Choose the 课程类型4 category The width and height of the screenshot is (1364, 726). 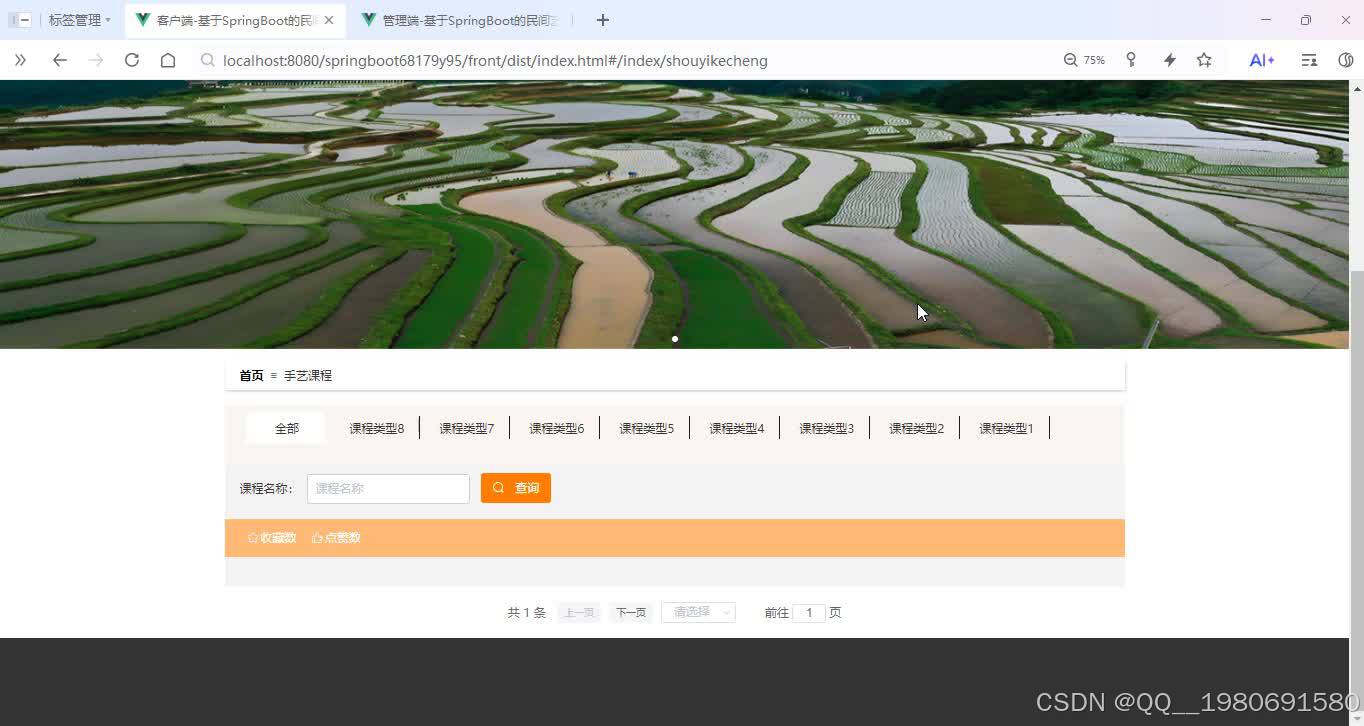click(736, 428)
